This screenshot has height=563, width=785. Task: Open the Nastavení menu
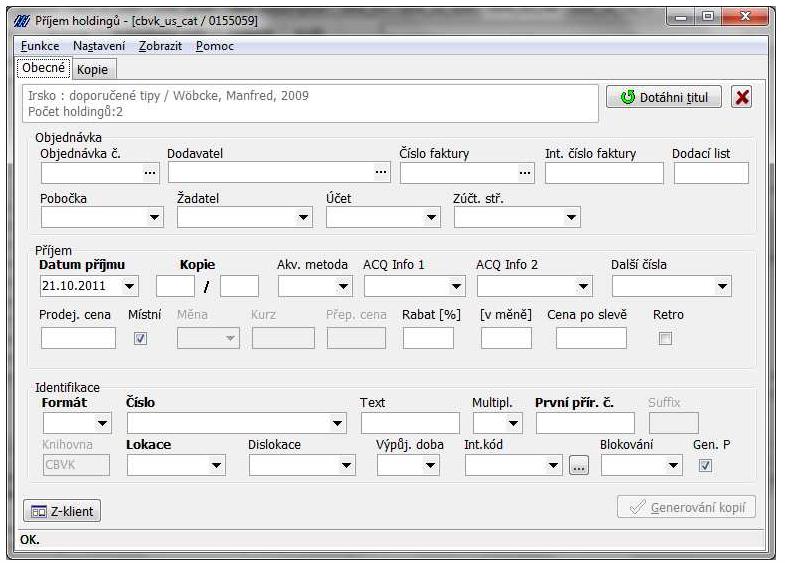coord(99,46)
